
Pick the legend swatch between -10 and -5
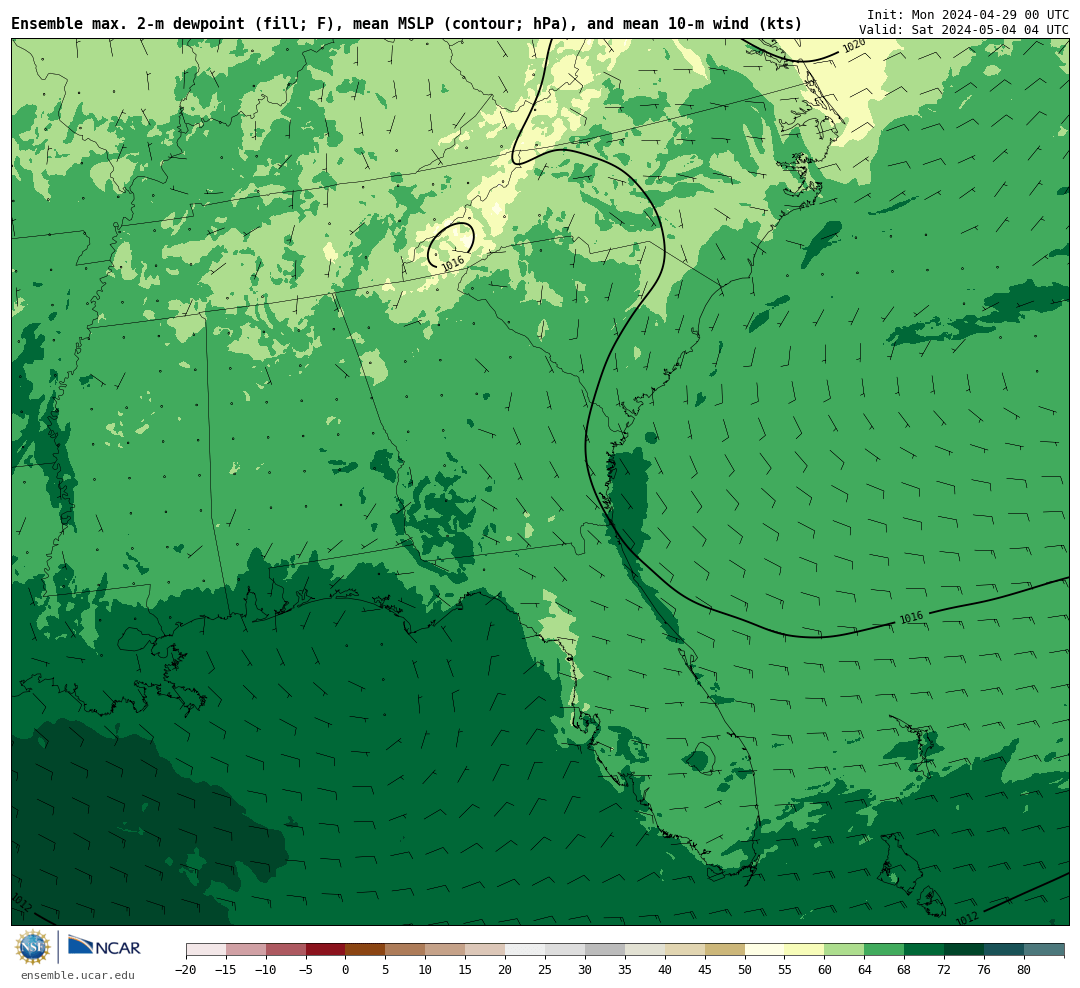coord(286,949)
